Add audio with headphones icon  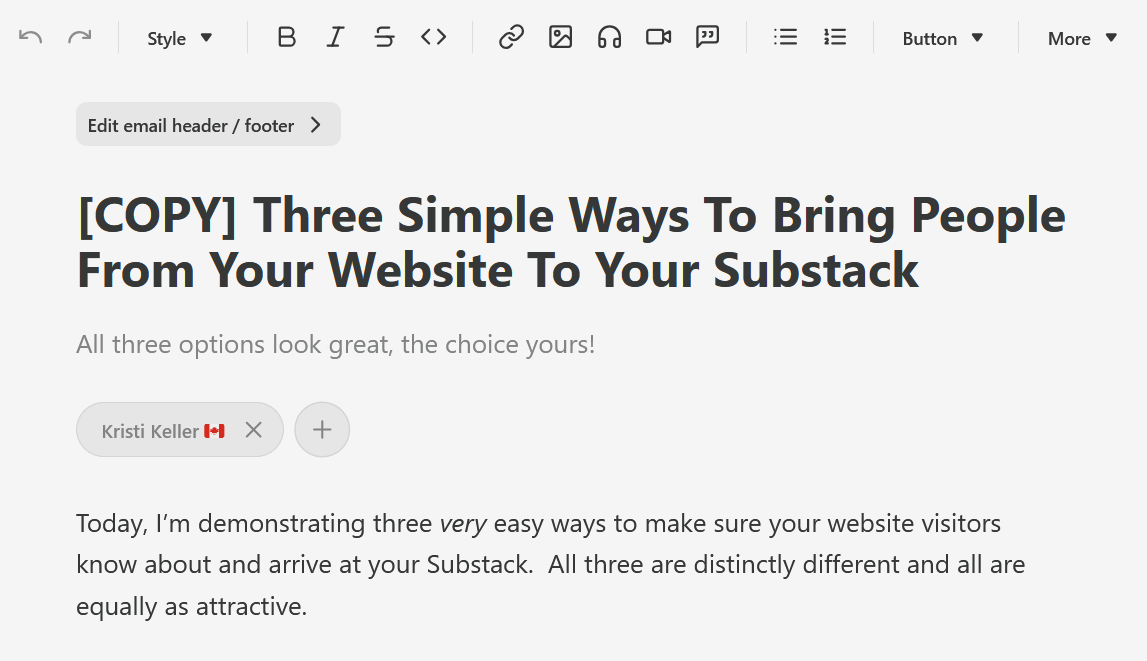coord(609,37)
